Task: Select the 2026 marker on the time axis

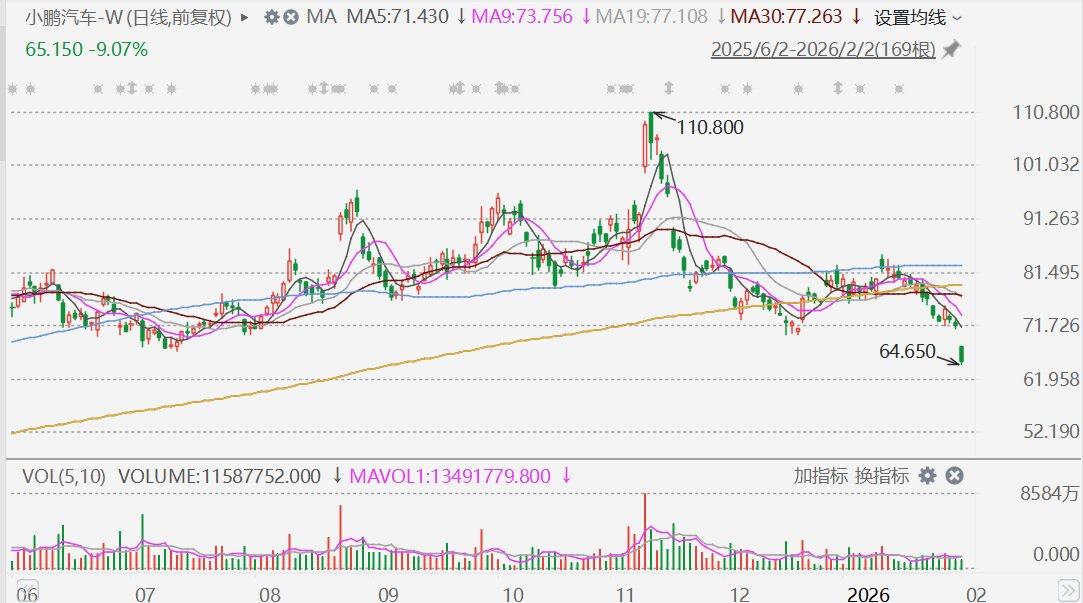Action: (868, 595)
